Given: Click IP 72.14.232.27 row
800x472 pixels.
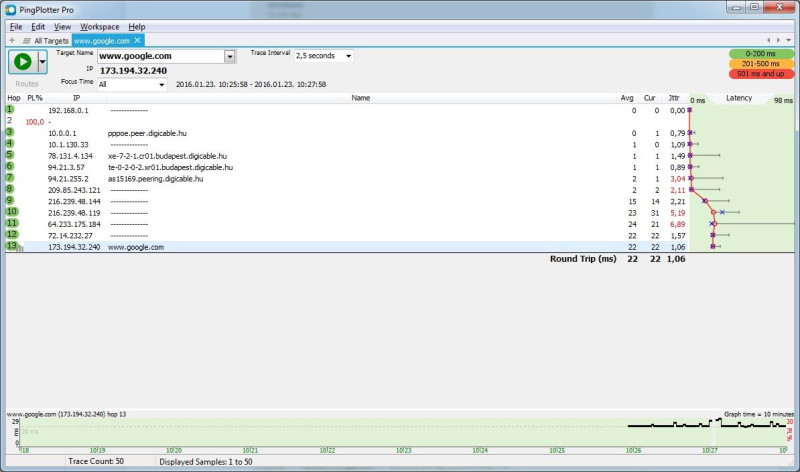Looking at the screenshot, I should (x=70, y=236).
